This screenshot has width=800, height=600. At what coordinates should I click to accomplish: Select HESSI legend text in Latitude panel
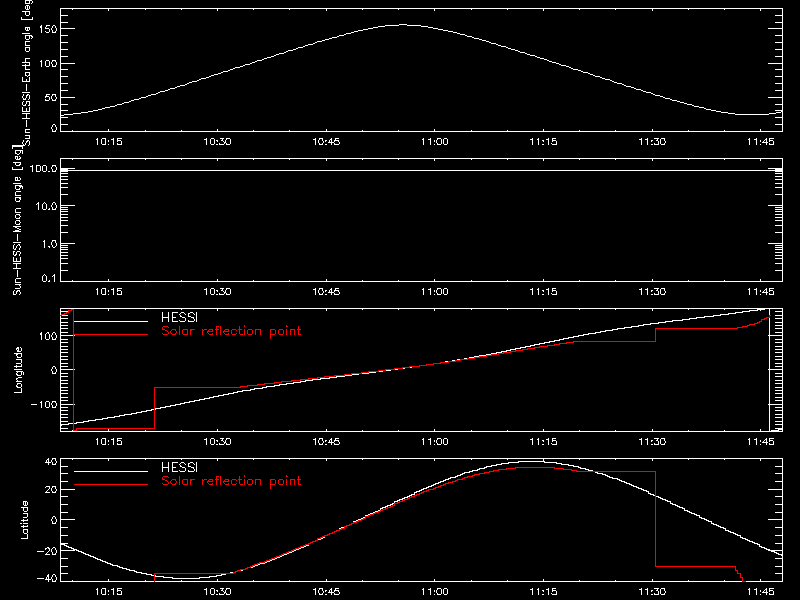[x=179, y=468]
